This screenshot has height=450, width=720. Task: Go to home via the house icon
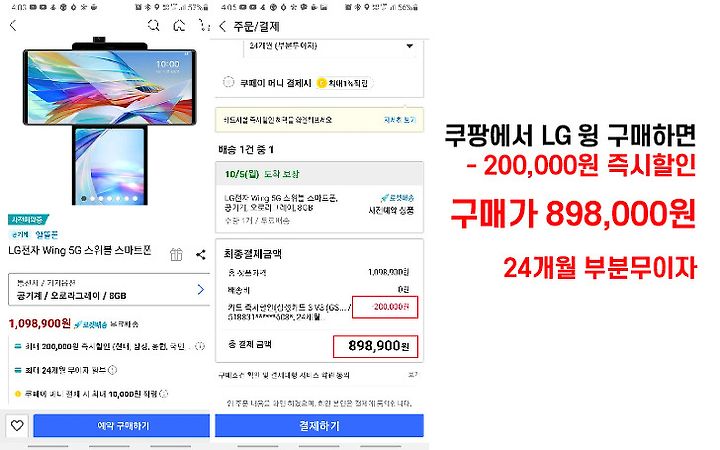(x=179, y=25)
